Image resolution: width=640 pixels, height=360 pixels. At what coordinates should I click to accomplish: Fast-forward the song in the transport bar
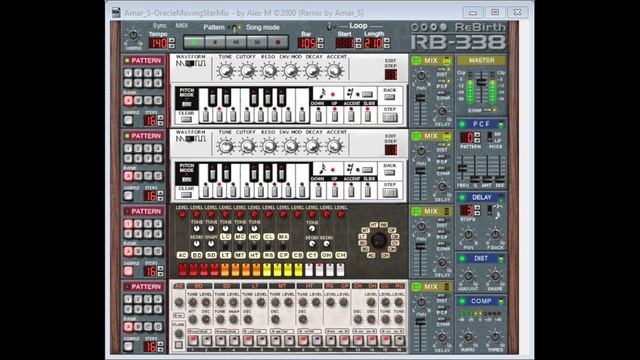(257, 42)
